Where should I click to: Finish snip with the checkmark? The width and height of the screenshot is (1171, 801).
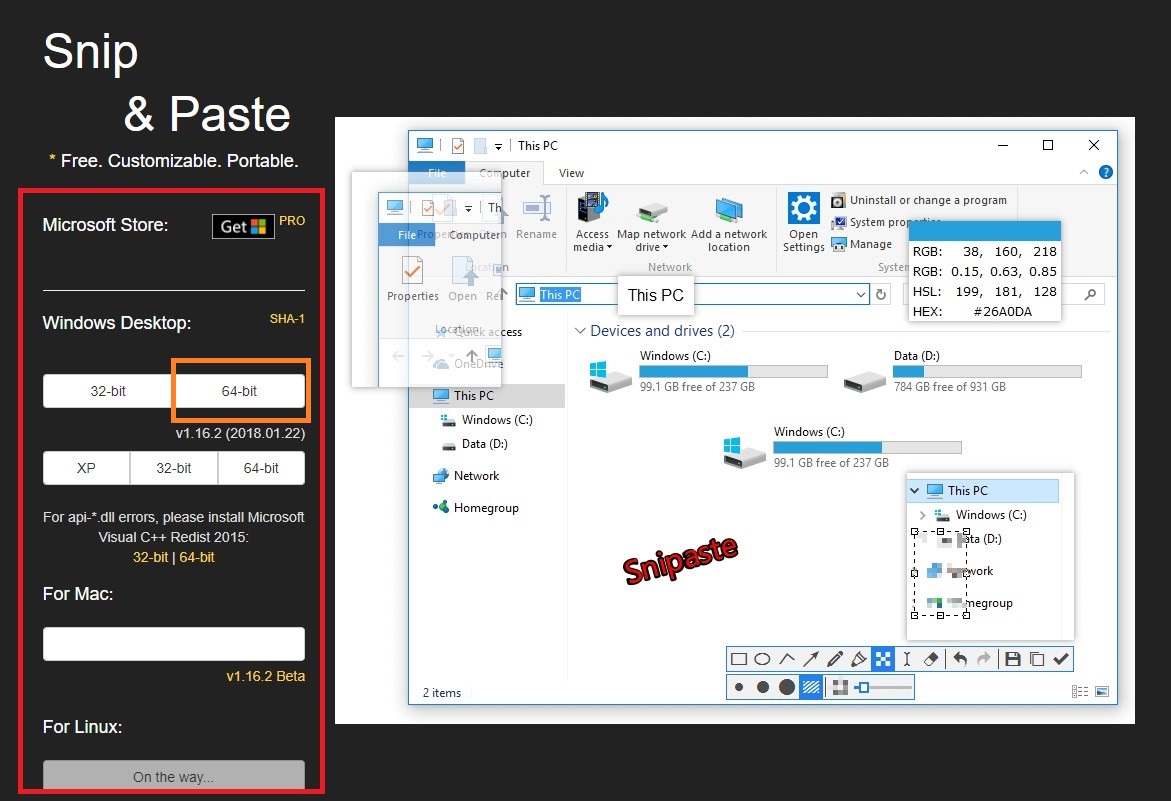pyautogui.click(x=1060, y=659)
